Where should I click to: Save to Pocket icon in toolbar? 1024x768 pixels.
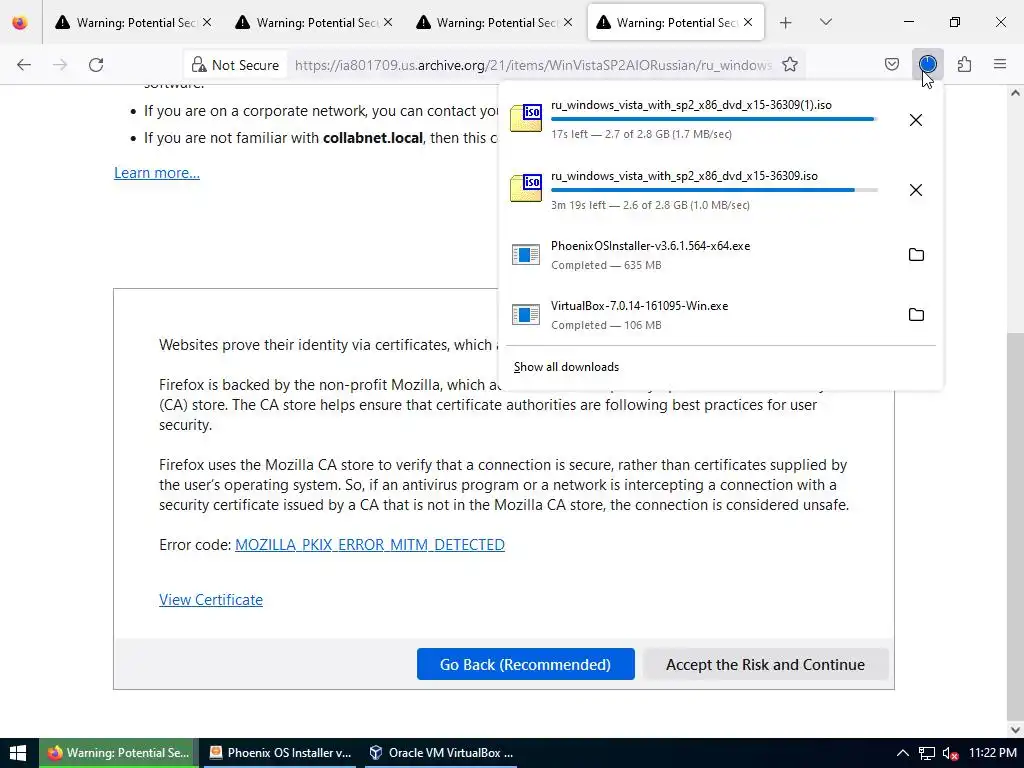892,64
